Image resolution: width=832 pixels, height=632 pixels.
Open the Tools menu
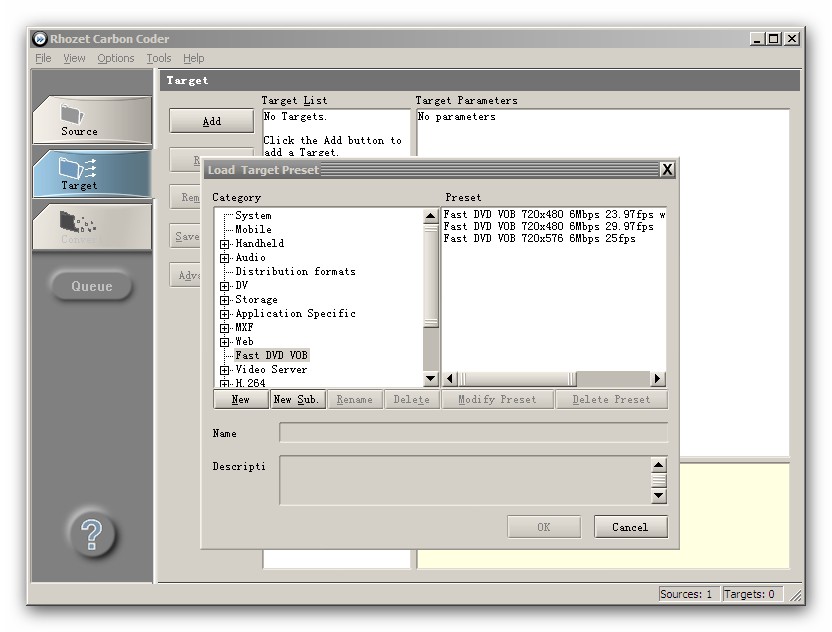pos(158,58)
